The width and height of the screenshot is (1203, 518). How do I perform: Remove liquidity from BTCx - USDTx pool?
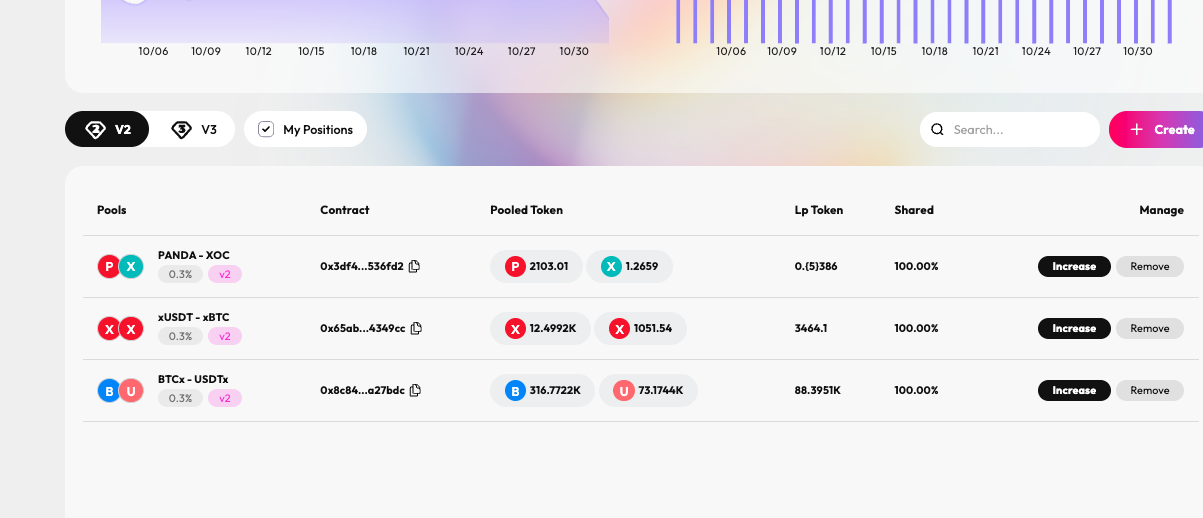tap(1149, 390)
